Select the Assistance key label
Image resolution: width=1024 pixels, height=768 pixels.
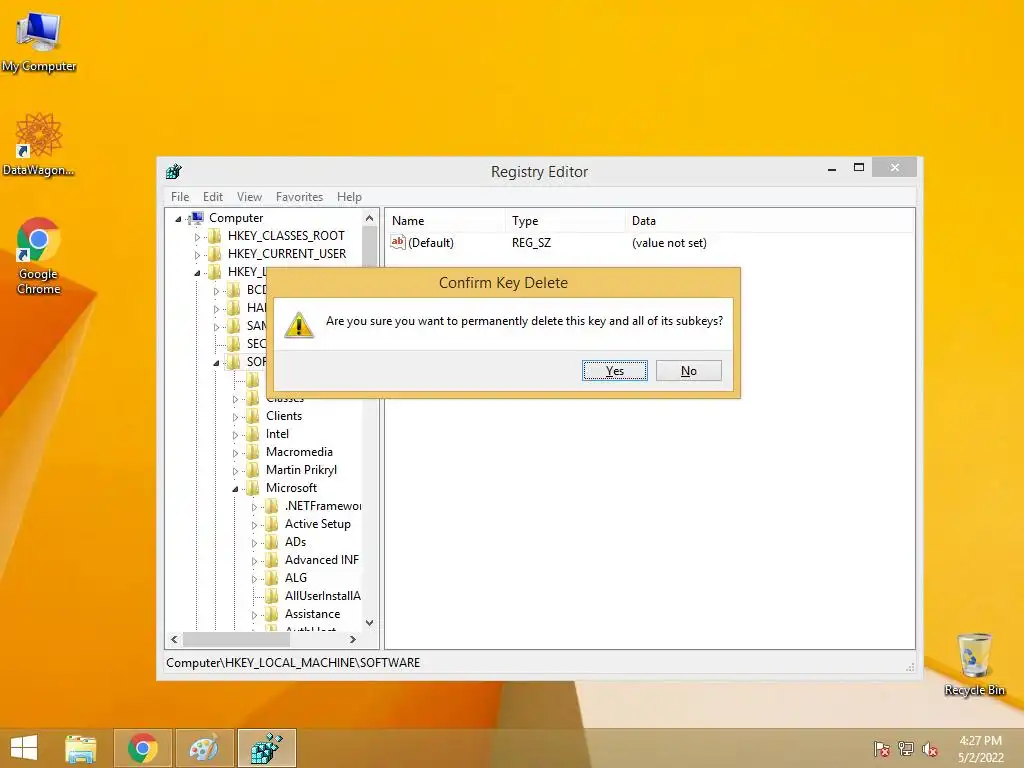point(312,614)
